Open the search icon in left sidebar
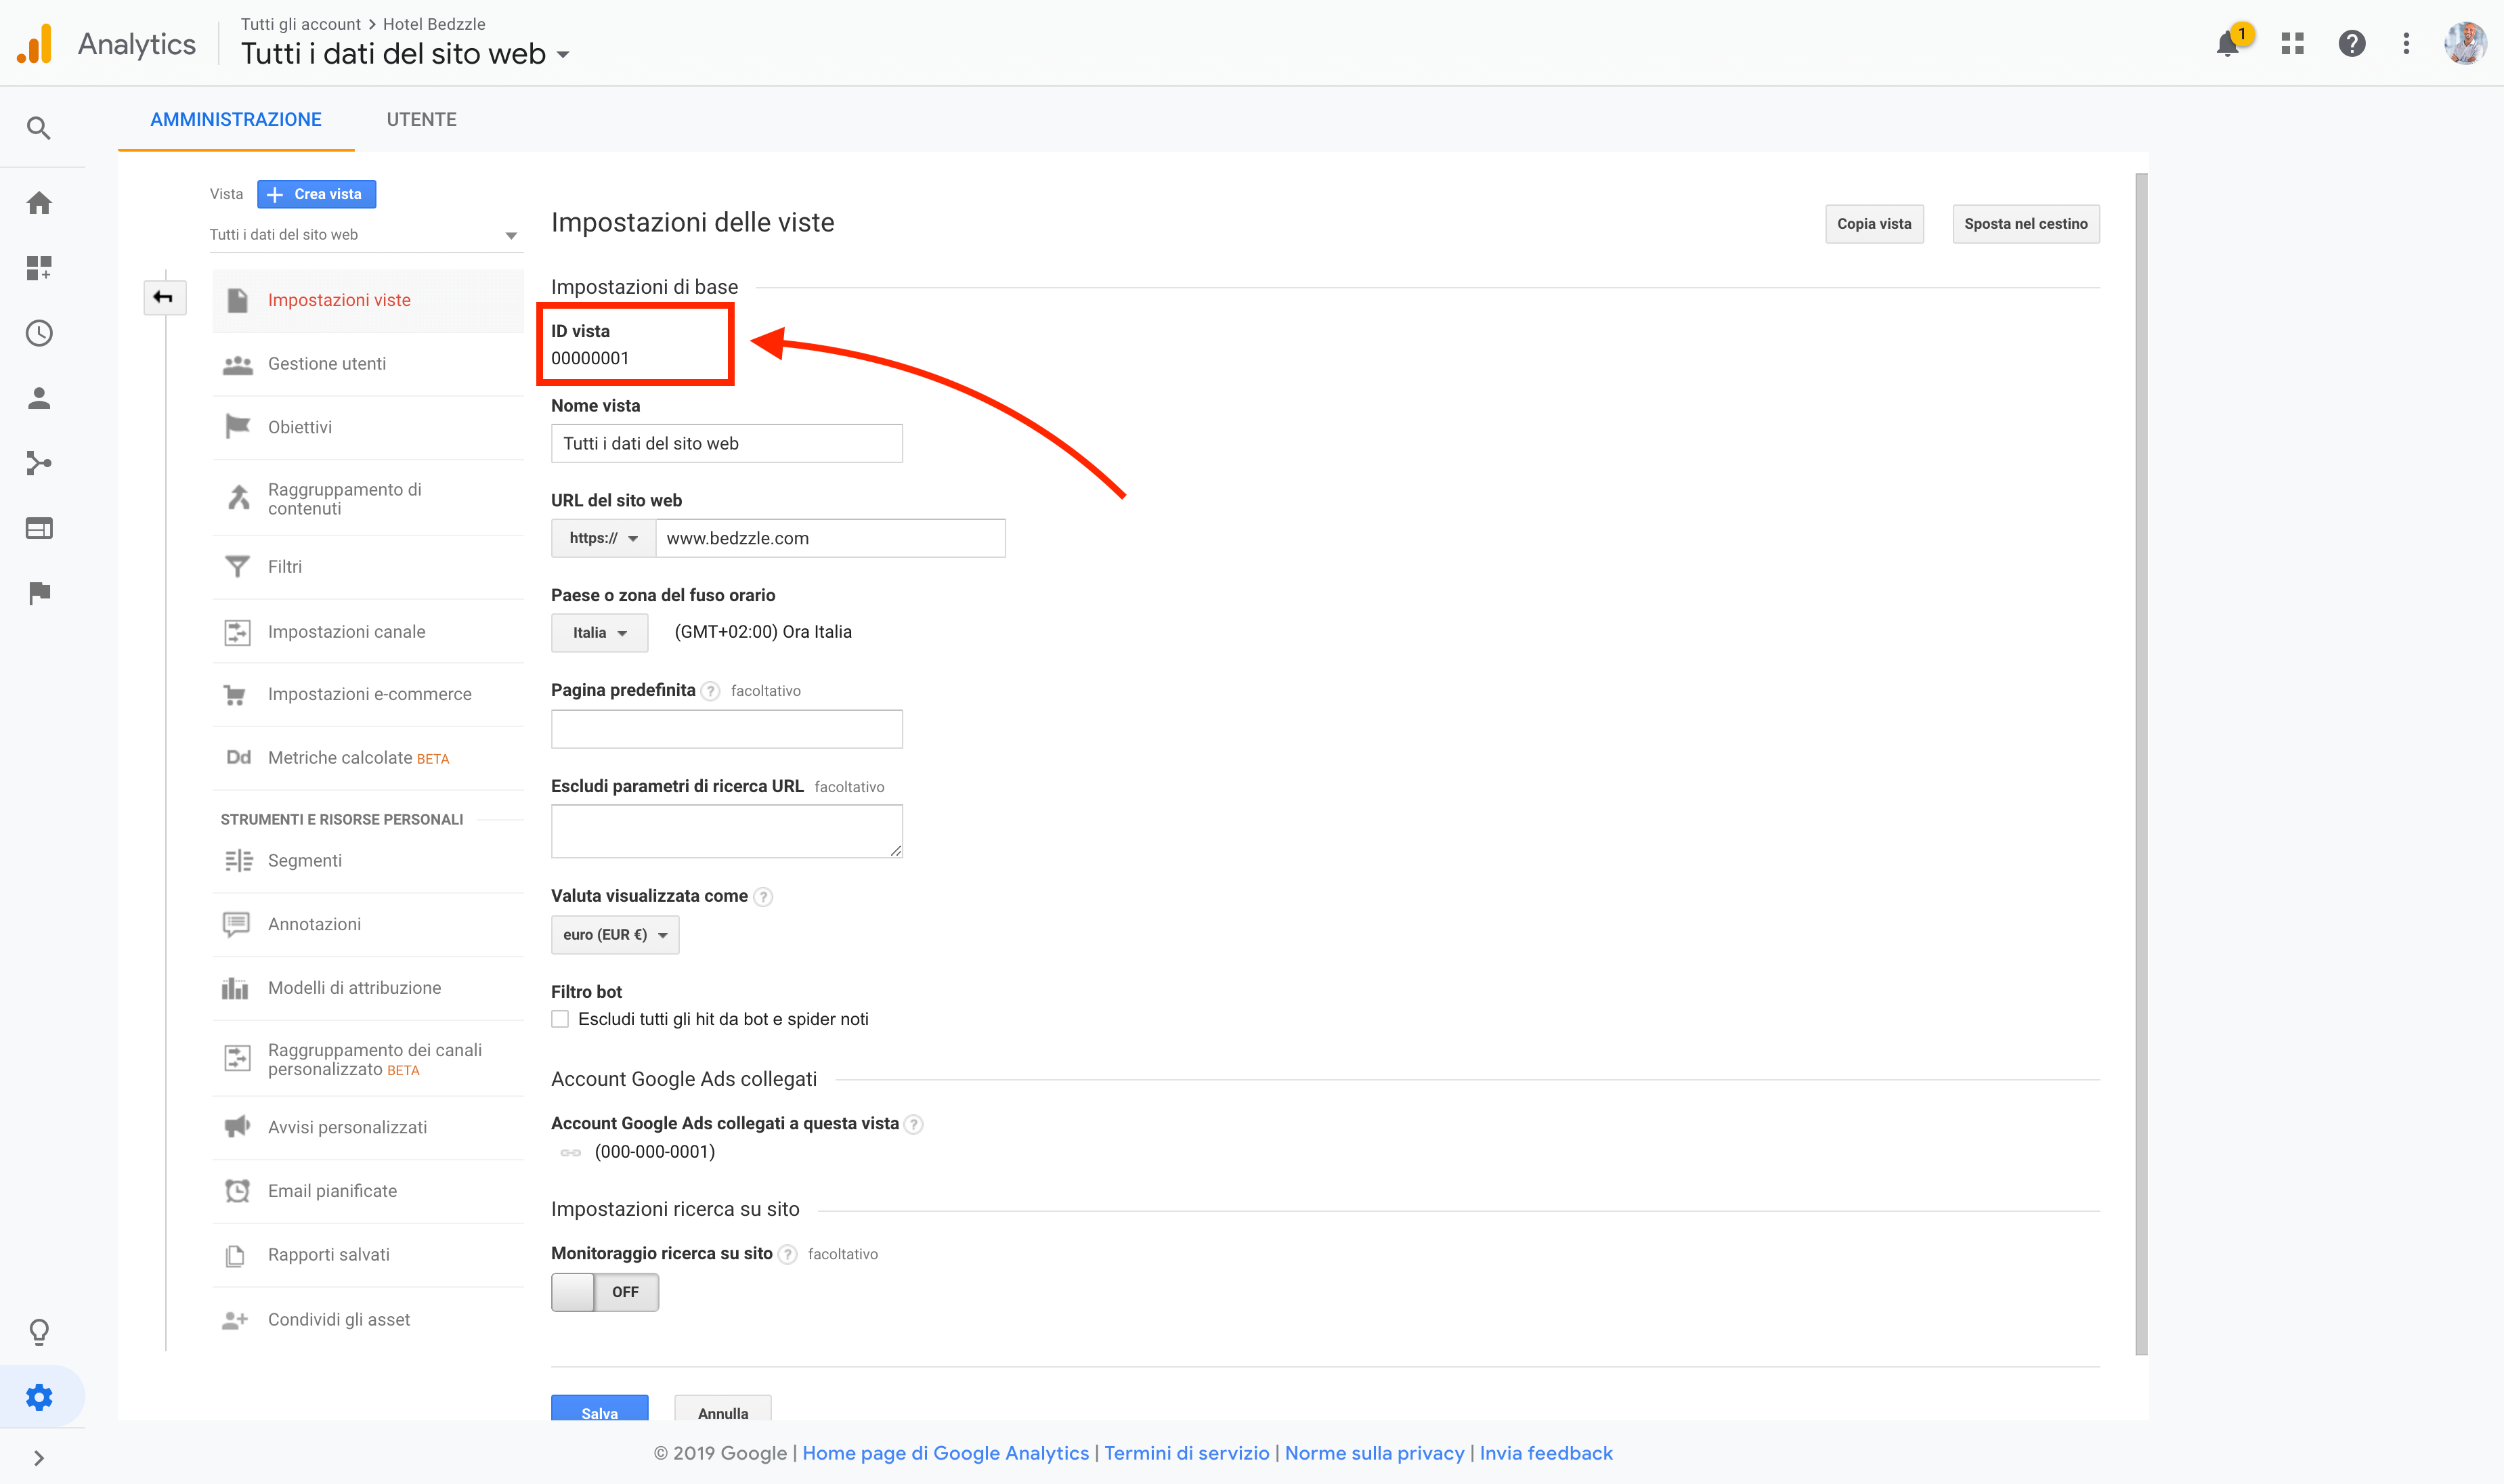Image resolution: width=2504 pixels, height=1484 pixels. tap(39, 128)
